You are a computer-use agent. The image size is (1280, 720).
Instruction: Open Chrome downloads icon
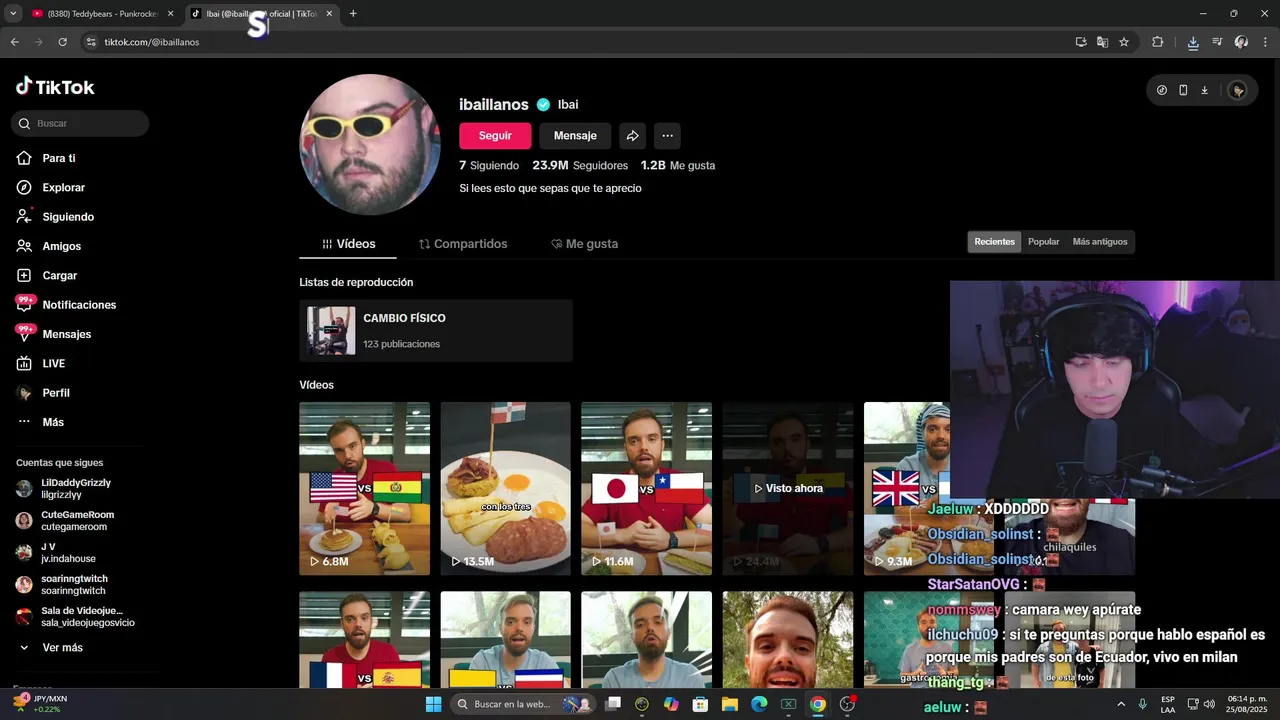1193,42
